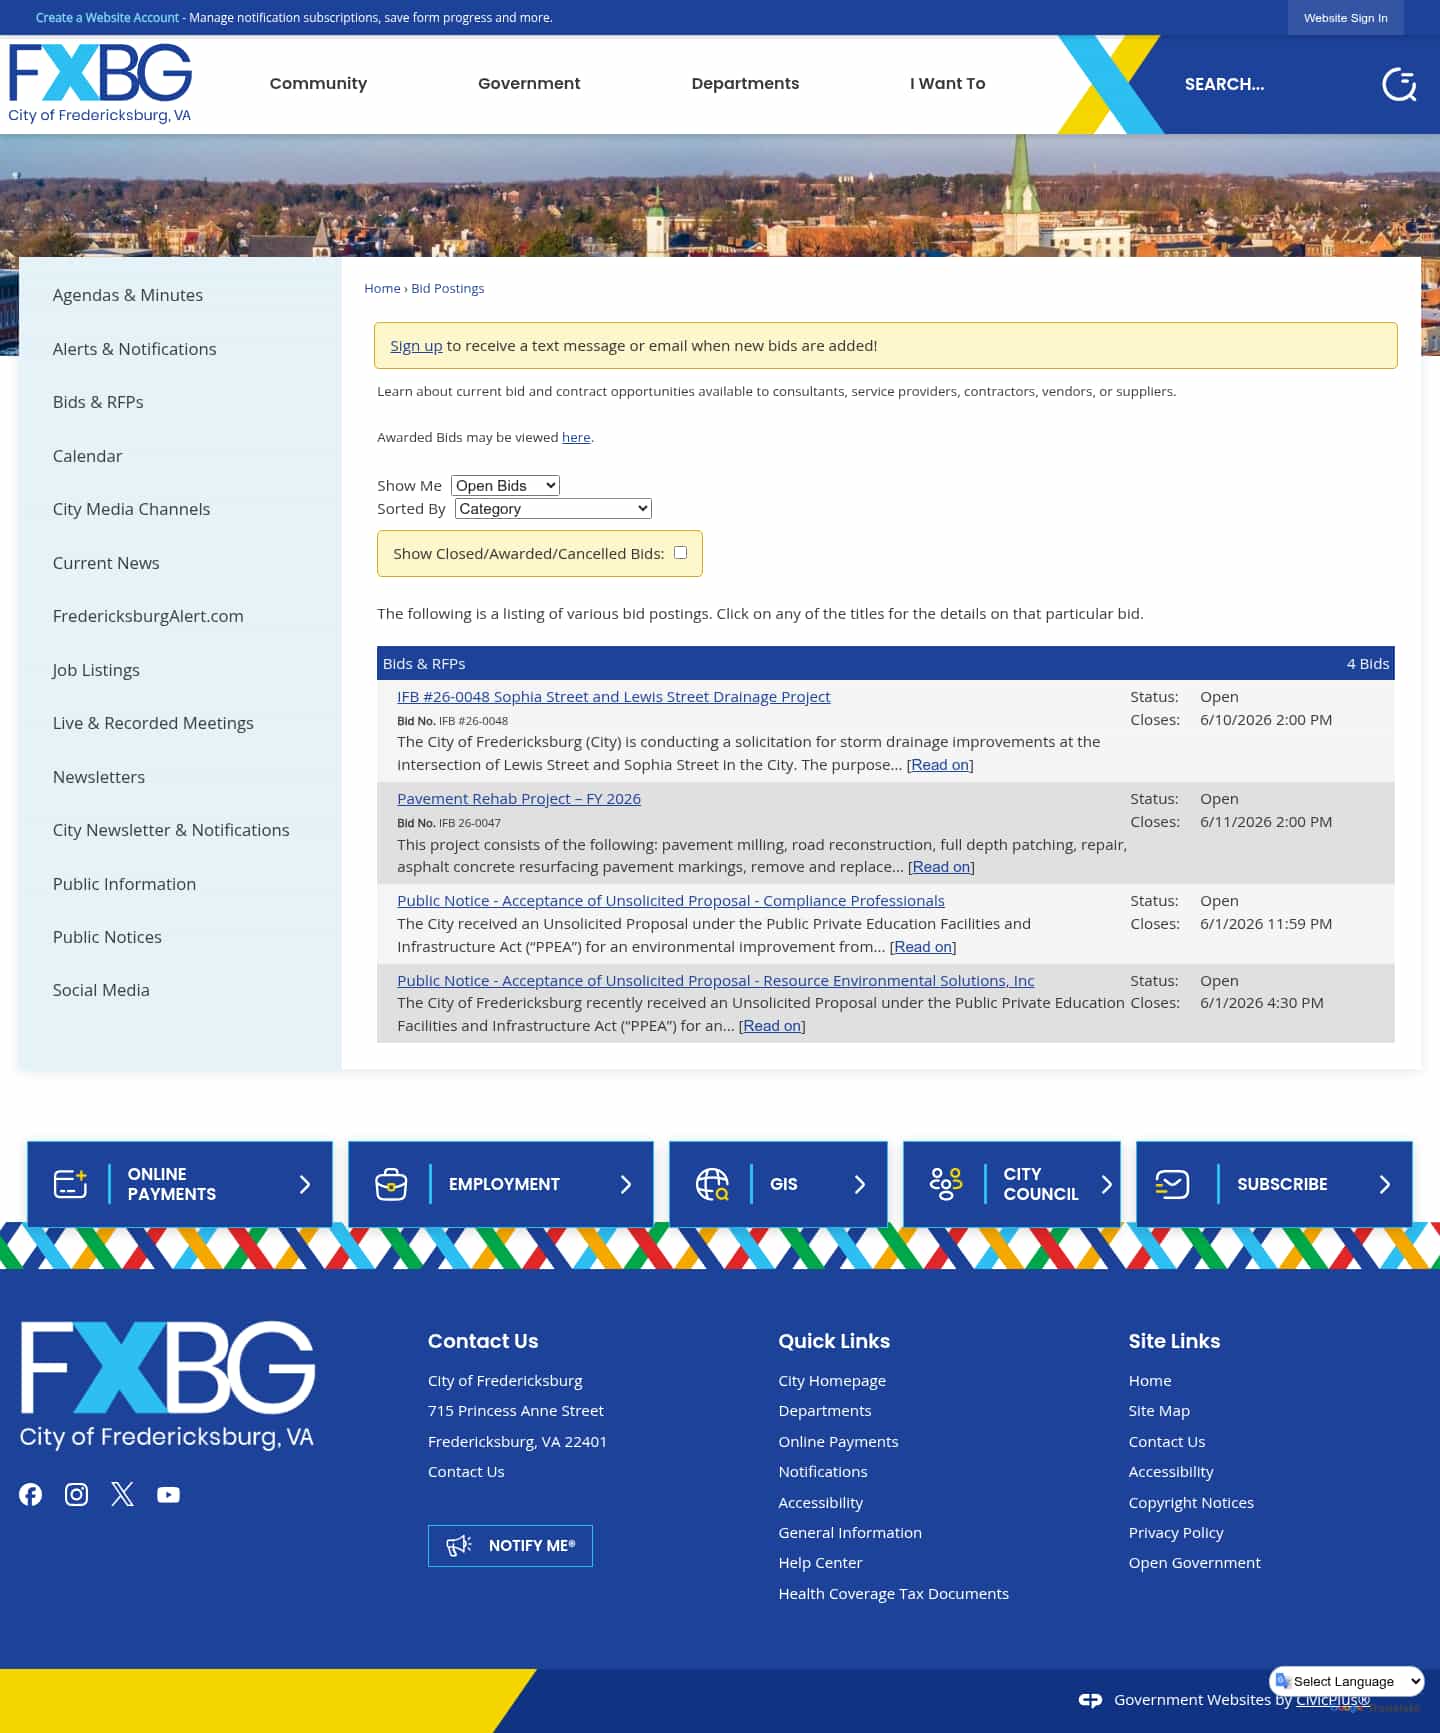Click the Bid Postings breadcrumb link
This screenshot has height=1733, width=1440.
coord(448,288)
